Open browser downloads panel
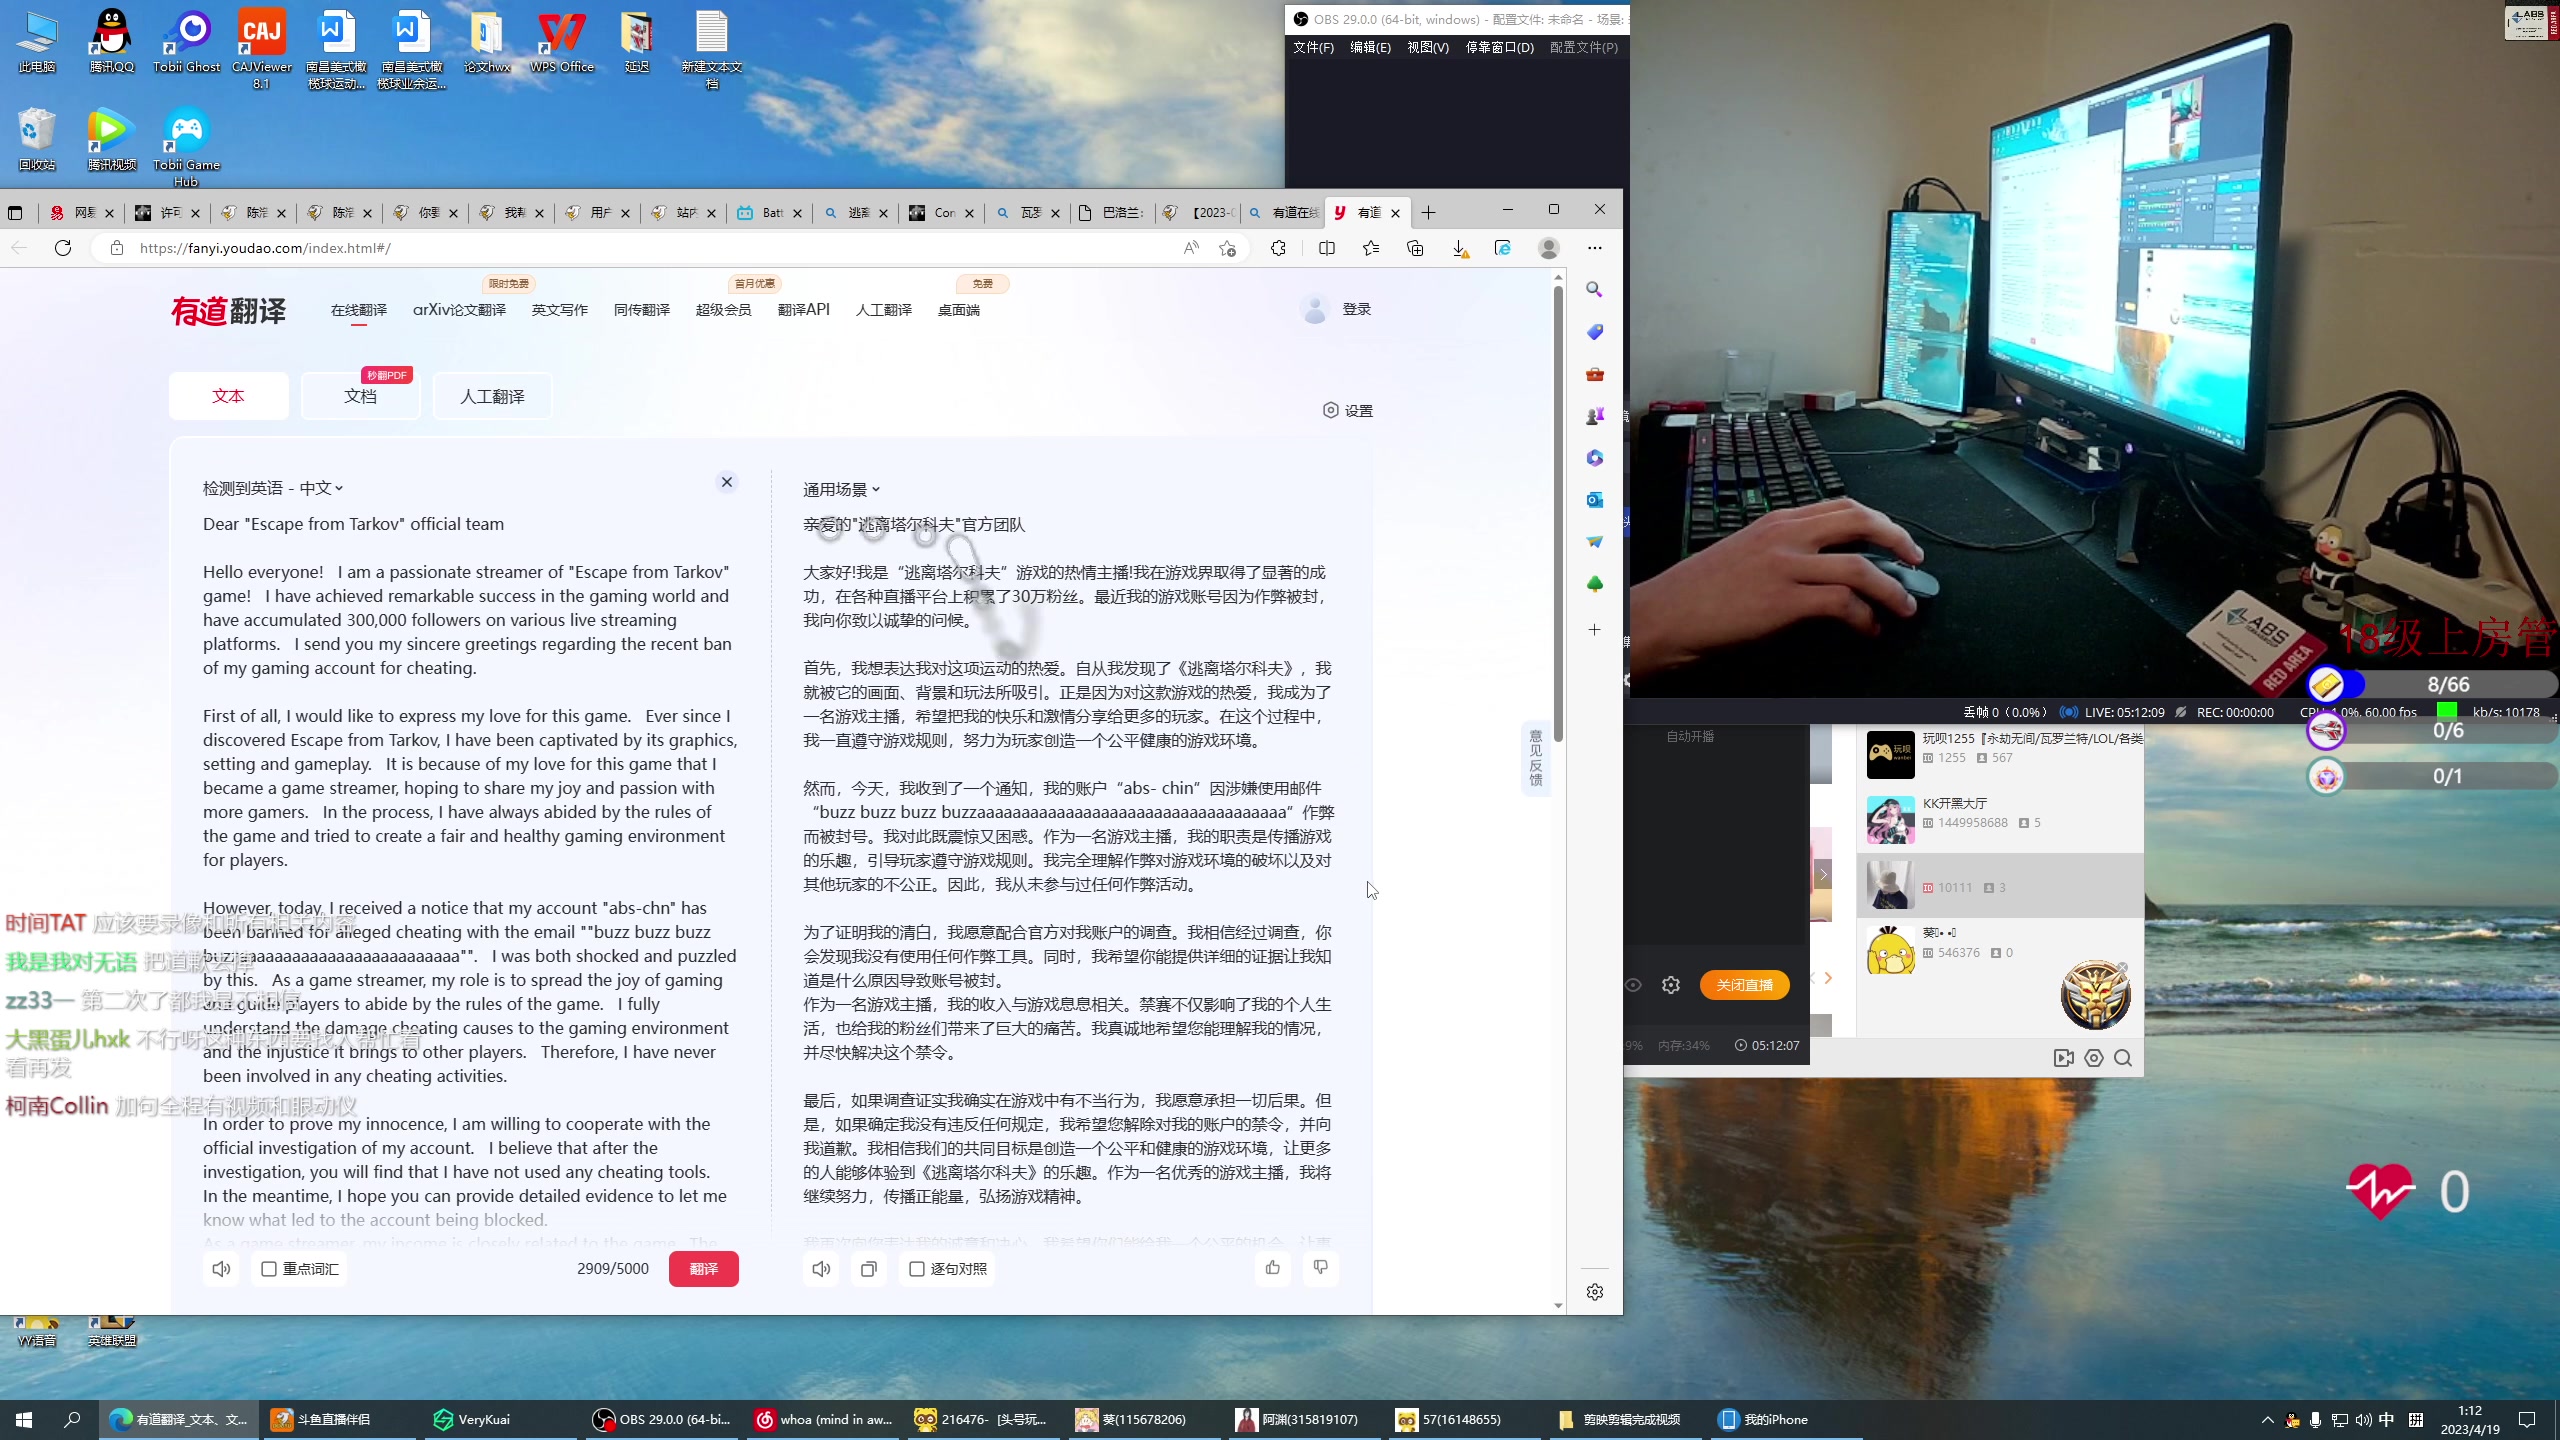This screenshot has height=1440, width=2560. pos(1460,248)
